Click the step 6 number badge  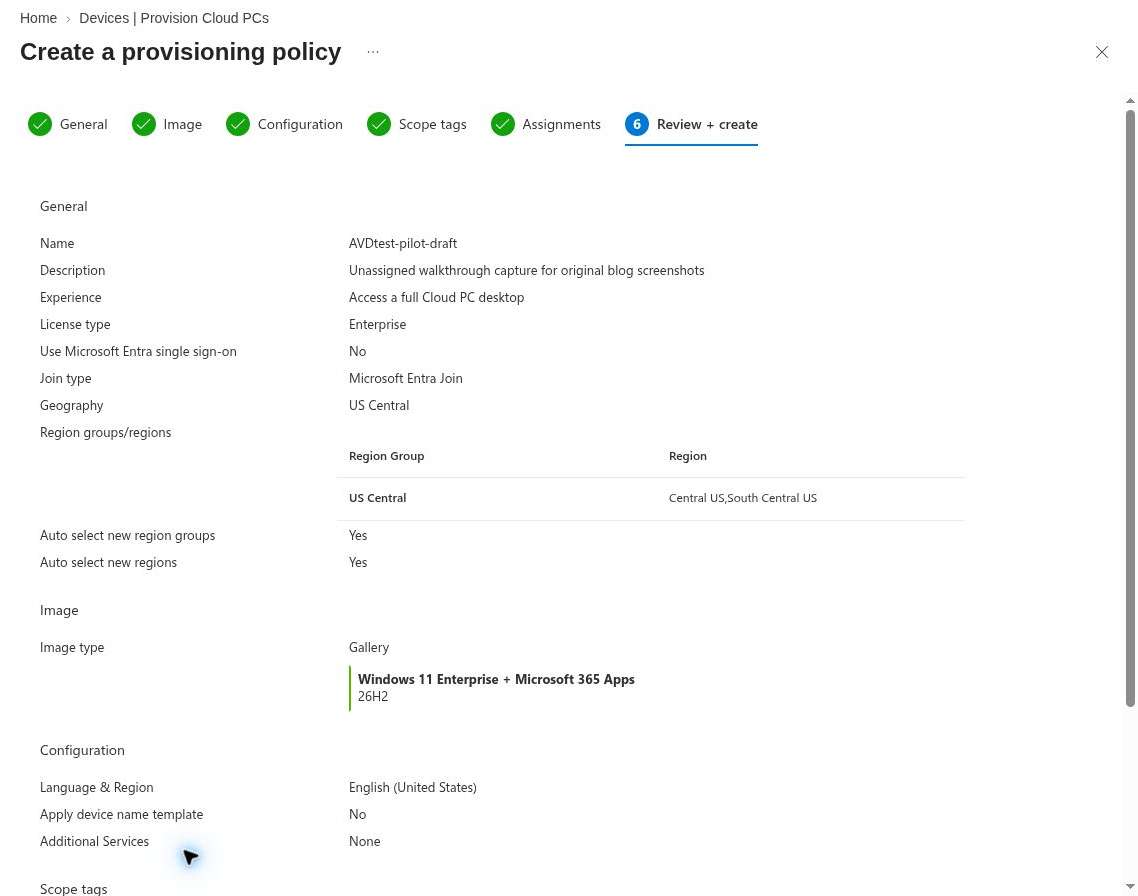click(x=636, y=125)
